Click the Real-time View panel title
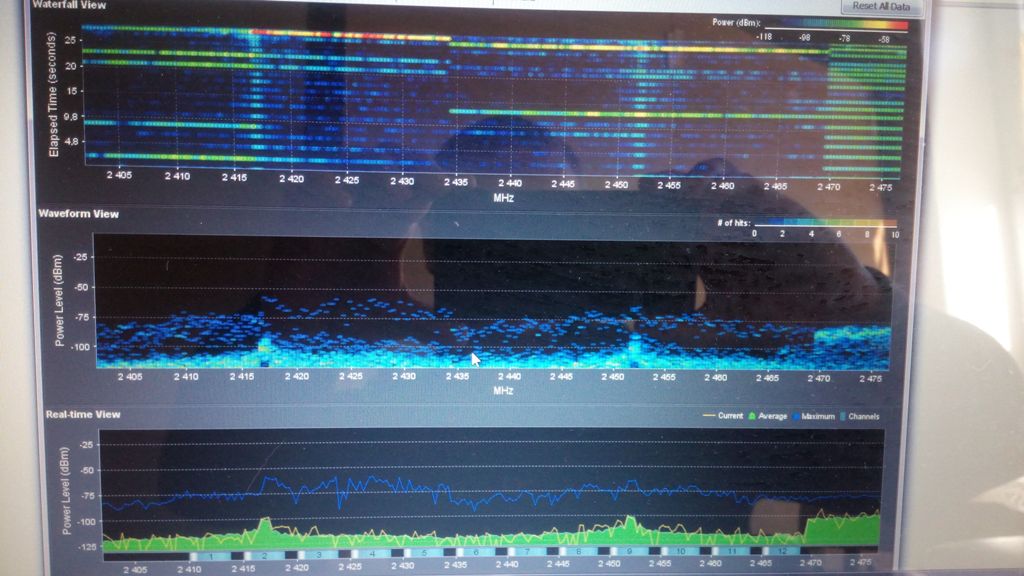1024x576 pixels. (83, 414)
